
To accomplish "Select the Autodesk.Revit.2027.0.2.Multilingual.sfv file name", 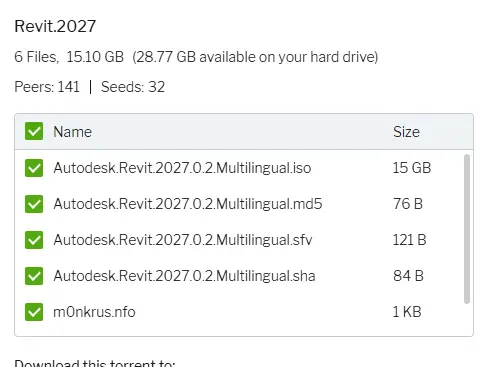I will (x=183, y=240).
